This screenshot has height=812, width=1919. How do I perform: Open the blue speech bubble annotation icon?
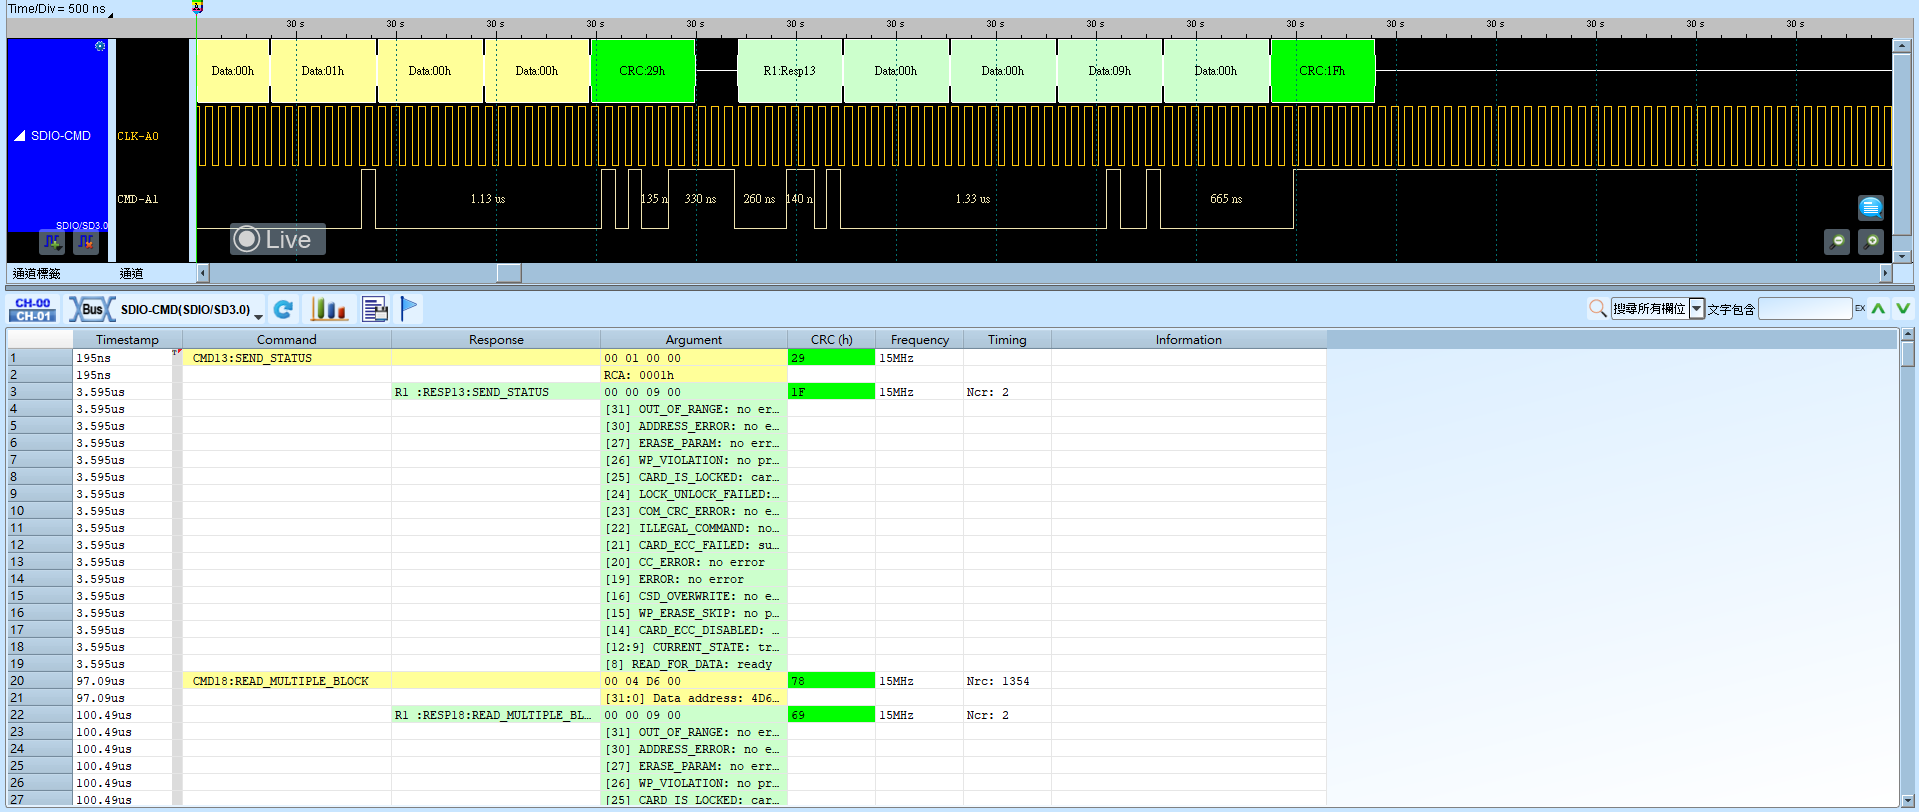coord(1871,208)
